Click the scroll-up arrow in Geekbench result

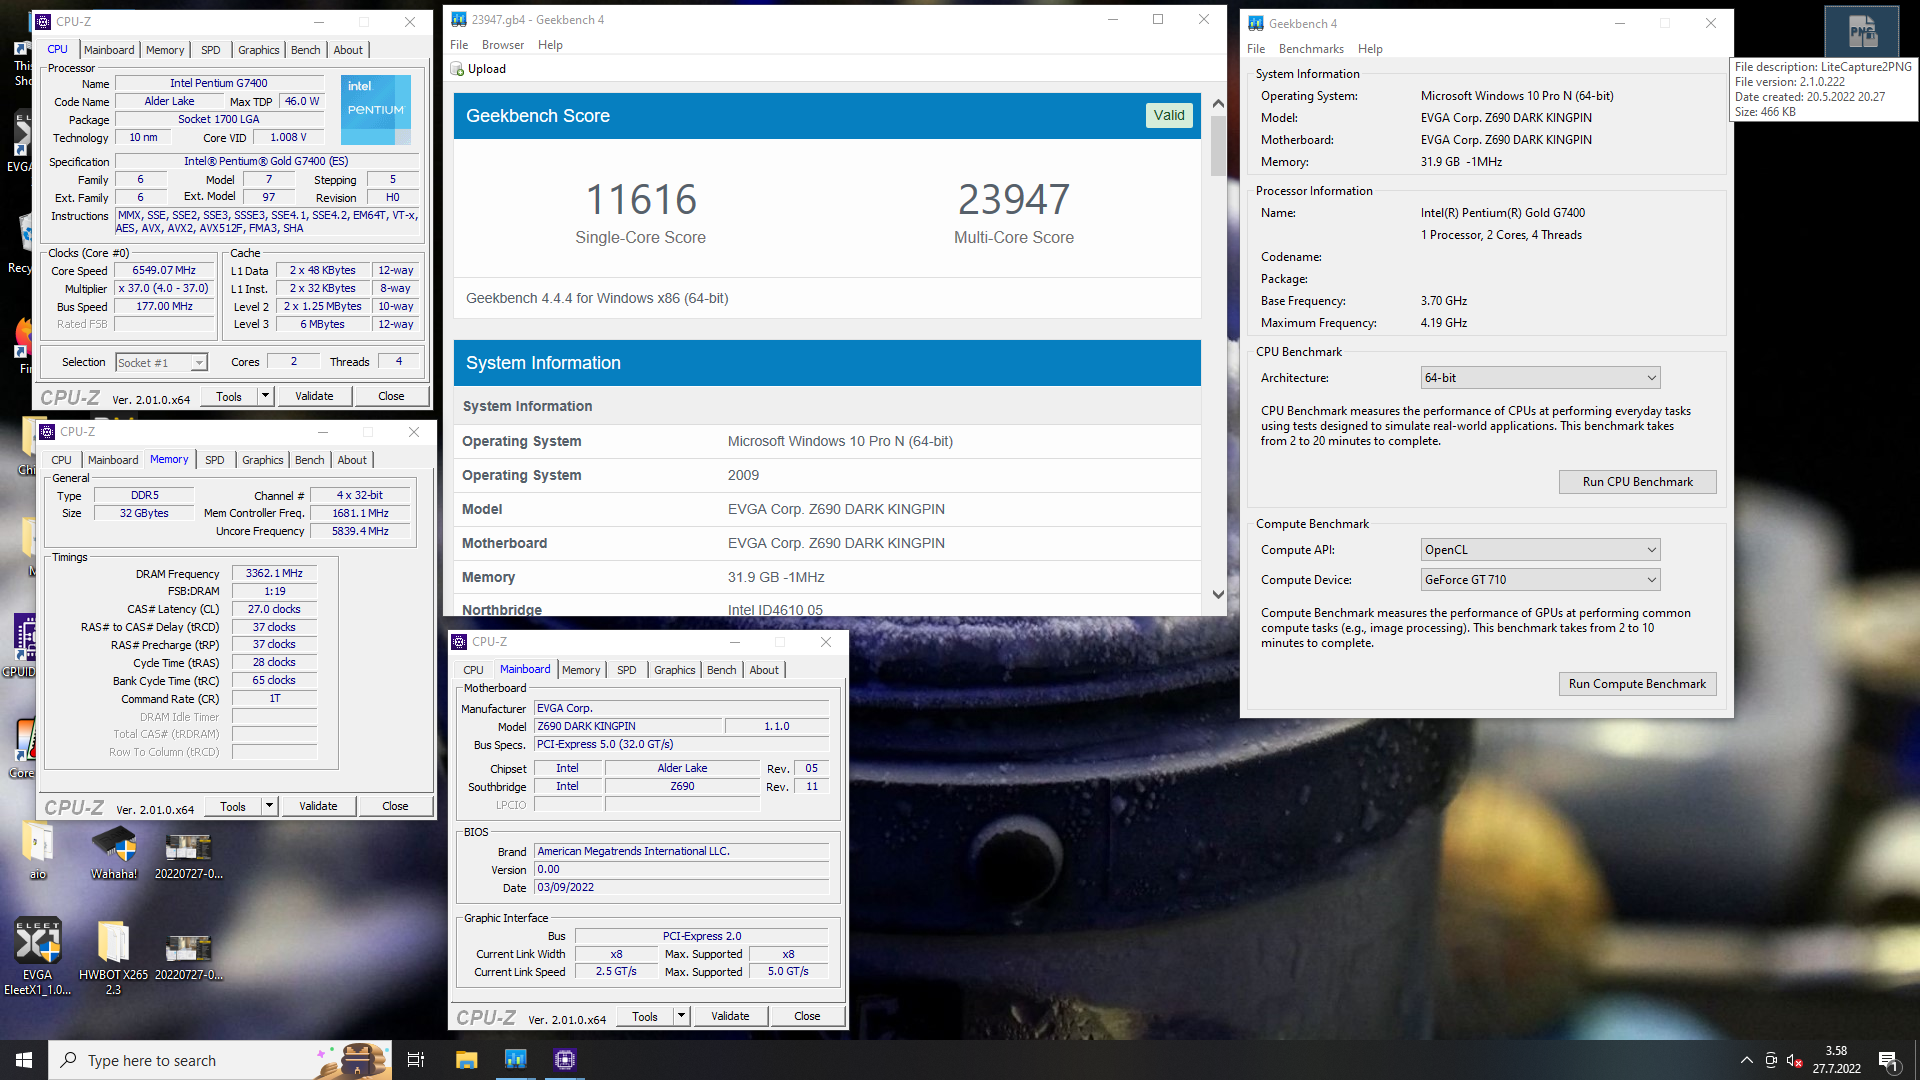(1218, 103)
